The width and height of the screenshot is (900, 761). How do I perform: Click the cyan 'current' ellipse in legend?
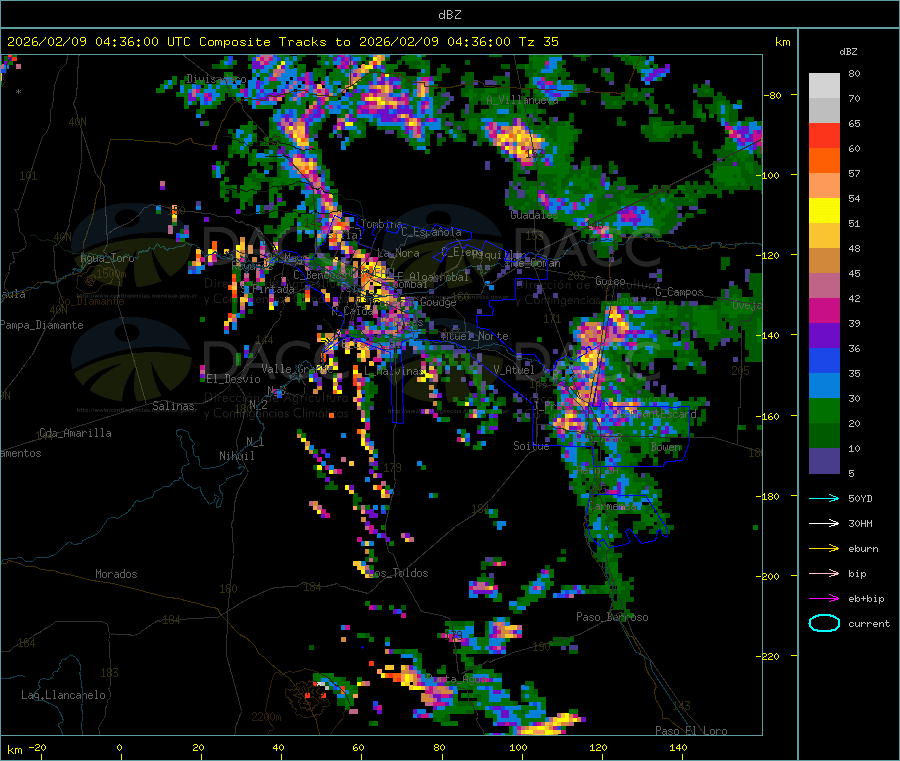(x=824, y=623)
